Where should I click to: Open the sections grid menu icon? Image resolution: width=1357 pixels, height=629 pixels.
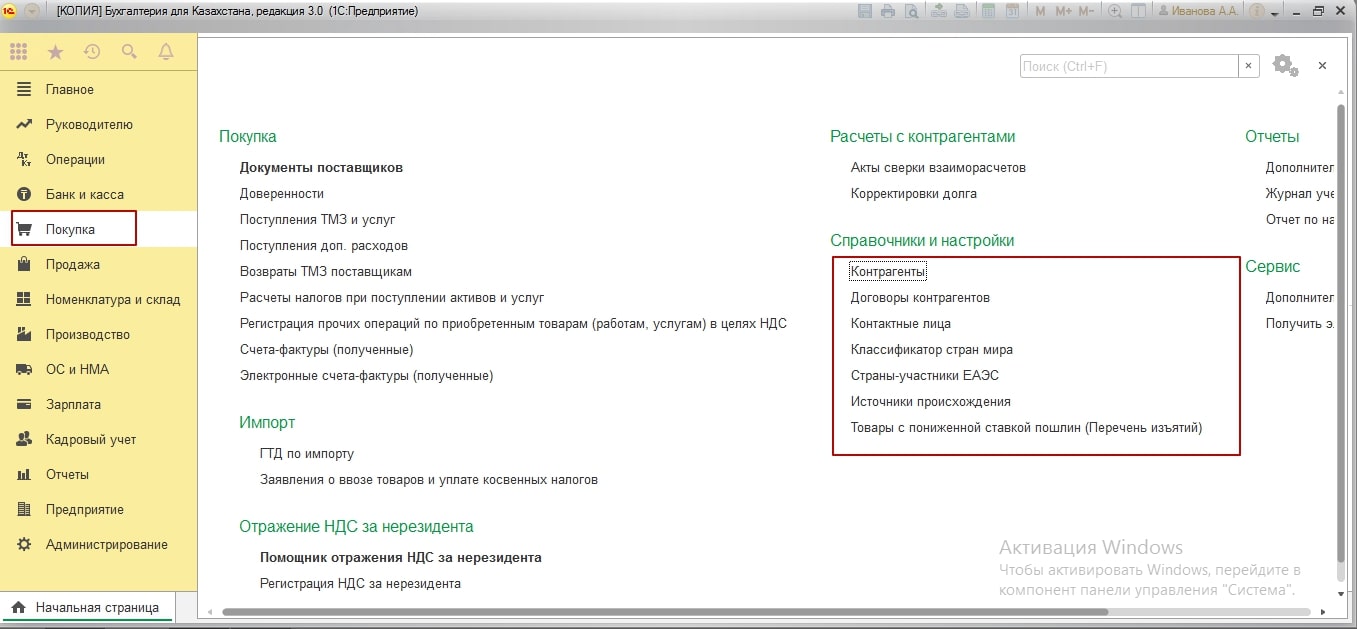coord(18,52)
